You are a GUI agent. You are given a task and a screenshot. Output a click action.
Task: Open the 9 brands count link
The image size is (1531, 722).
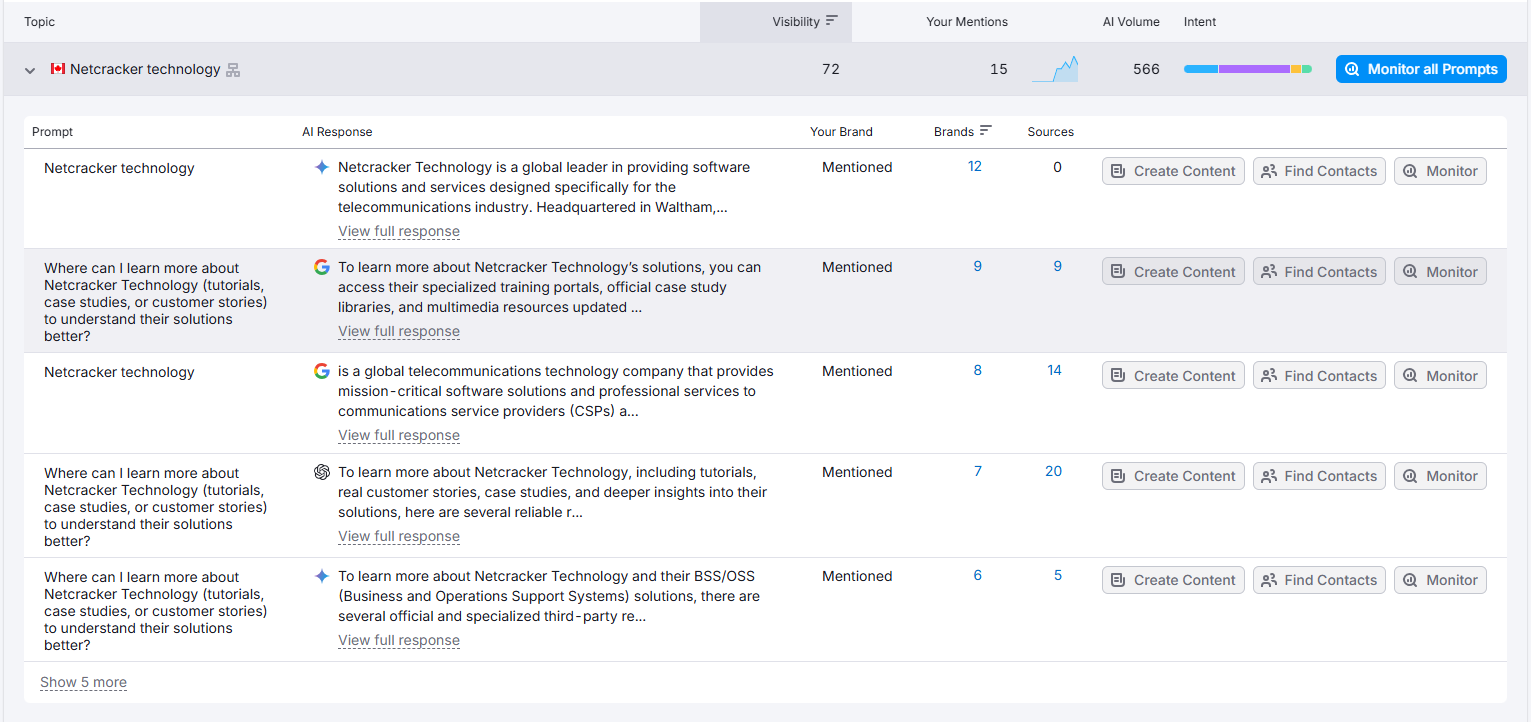click(978, 266)
